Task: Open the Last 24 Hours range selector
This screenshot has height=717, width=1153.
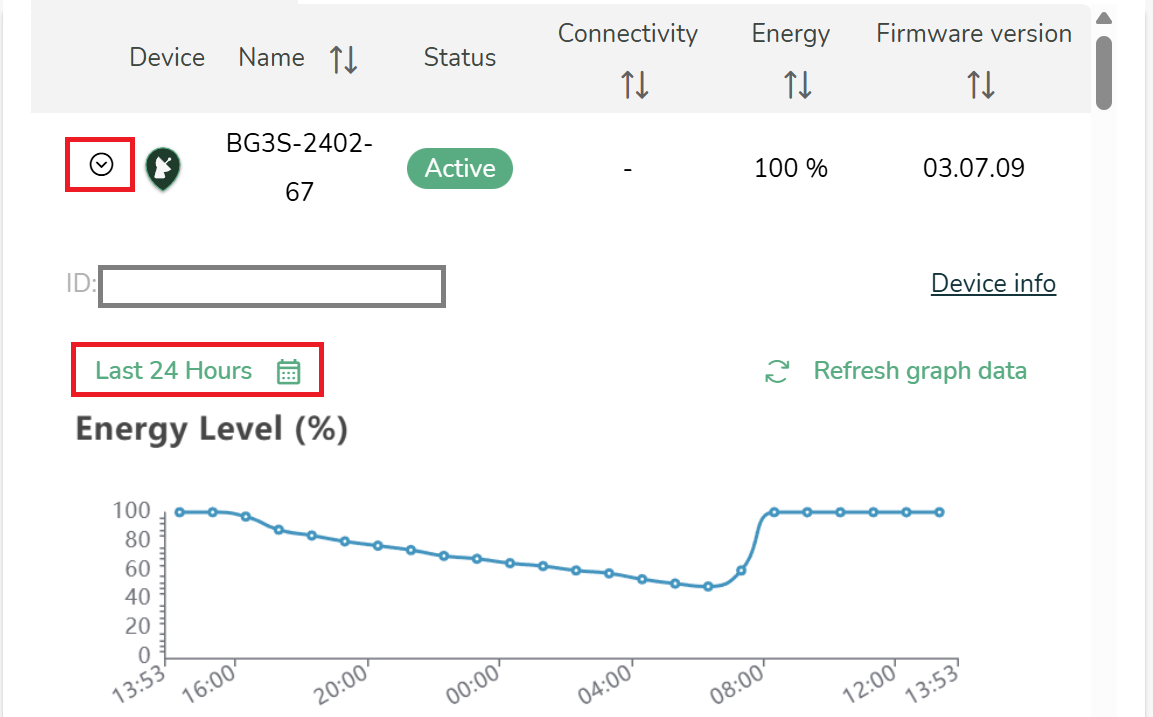Action: point(174,371)
